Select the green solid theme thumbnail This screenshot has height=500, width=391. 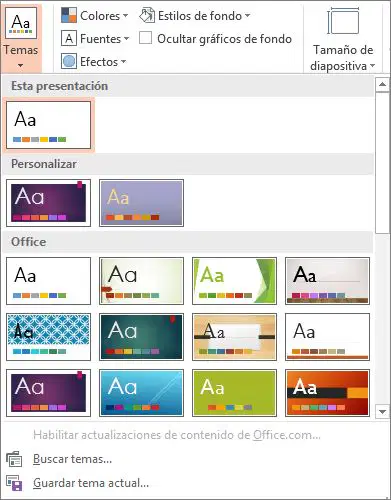coord(234,393)
